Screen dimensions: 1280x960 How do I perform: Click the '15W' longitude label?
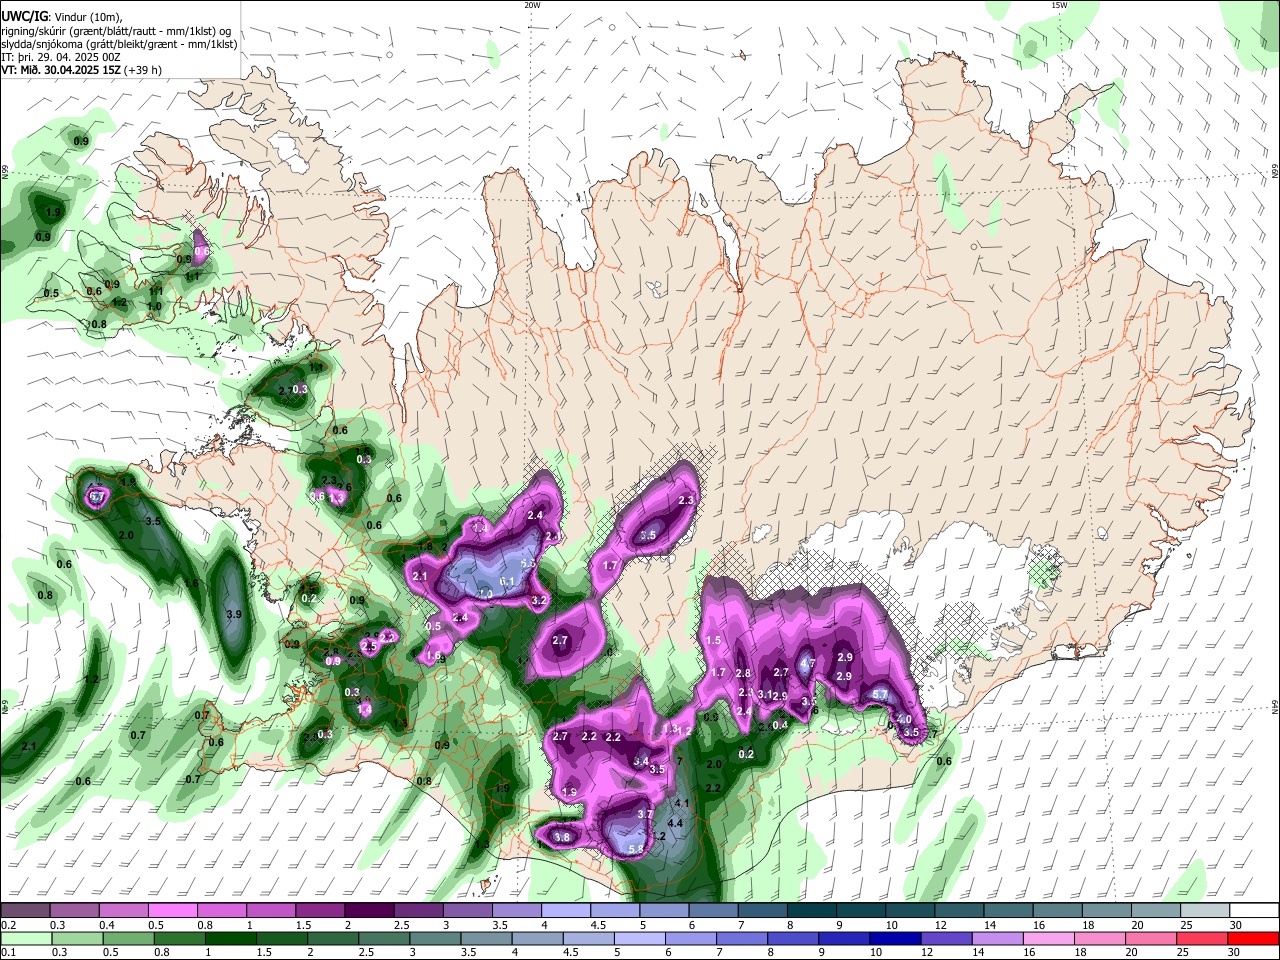point(1059,5)
